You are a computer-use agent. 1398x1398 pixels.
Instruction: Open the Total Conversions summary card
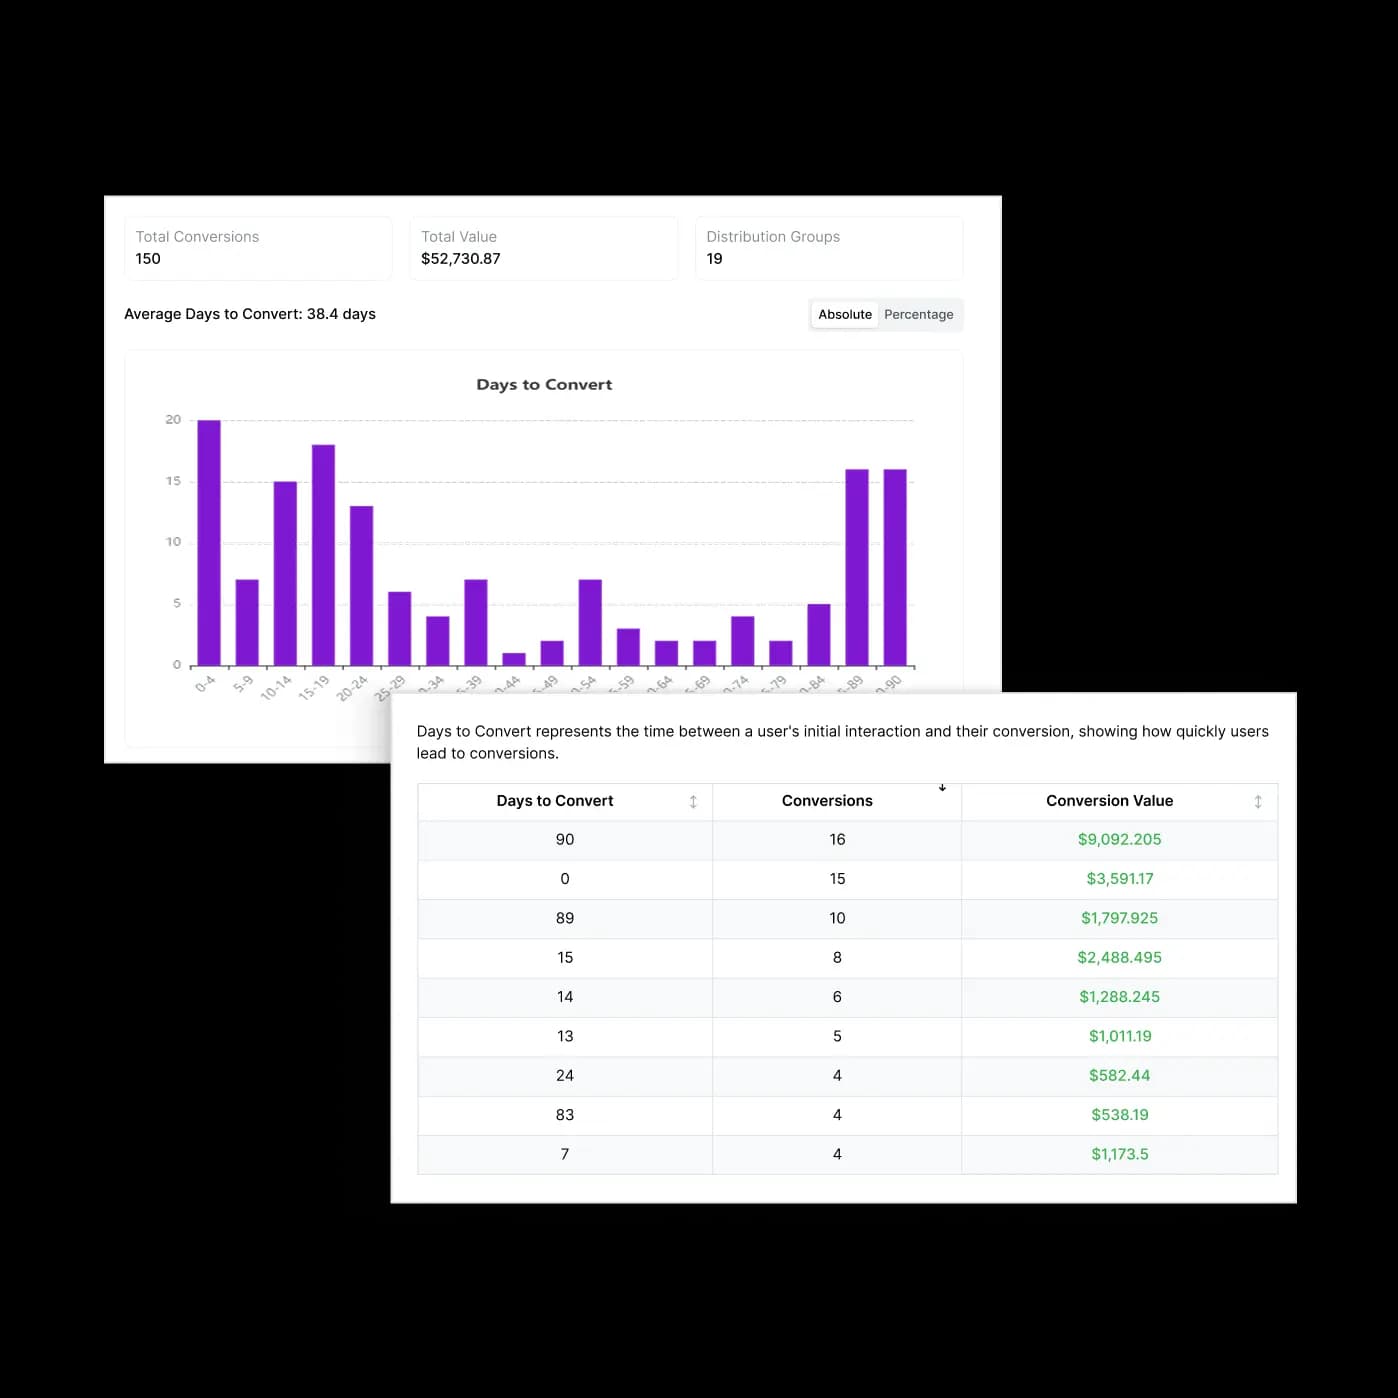tap(258, 248)
